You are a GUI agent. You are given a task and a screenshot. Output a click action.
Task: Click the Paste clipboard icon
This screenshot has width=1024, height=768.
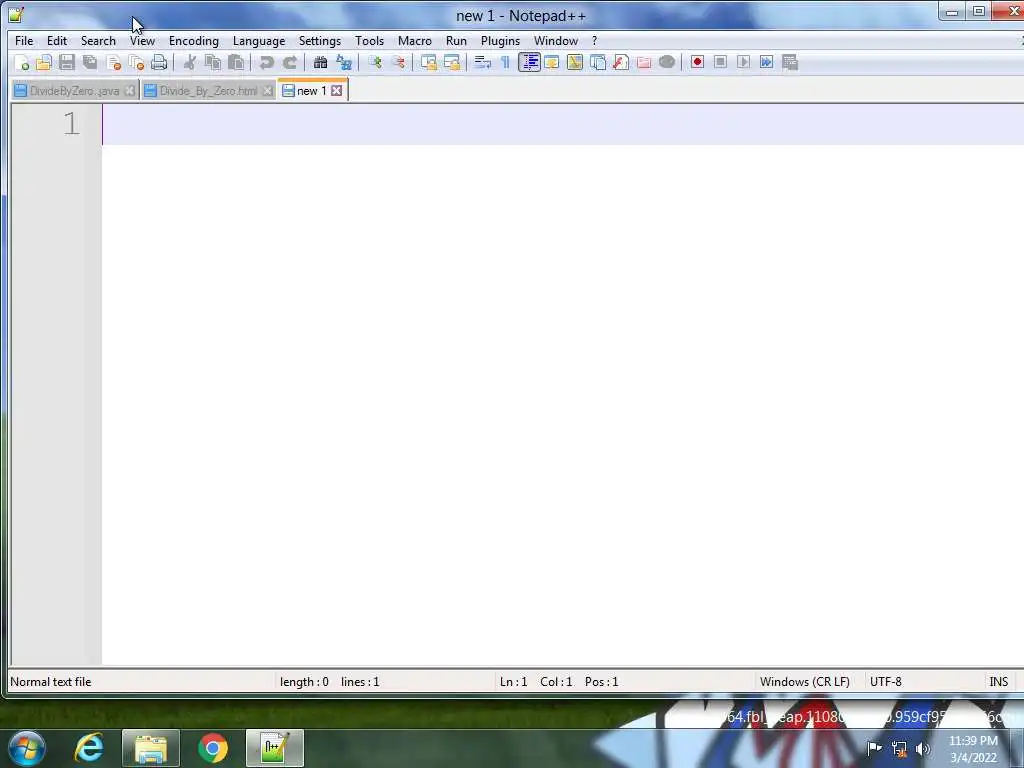click(236, 63)
